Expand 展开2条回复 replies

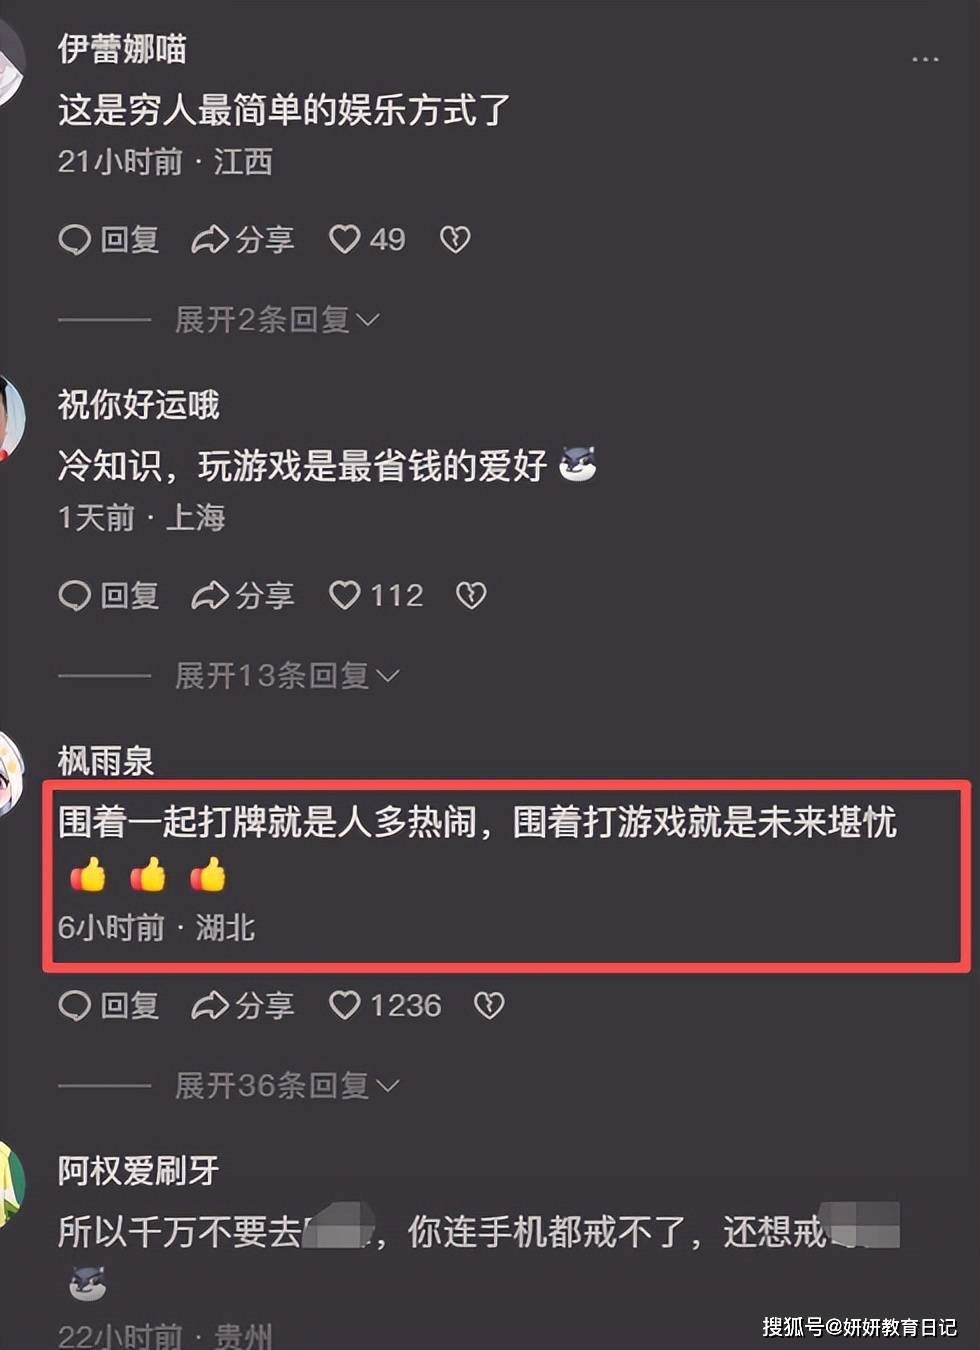coord(277,320)
